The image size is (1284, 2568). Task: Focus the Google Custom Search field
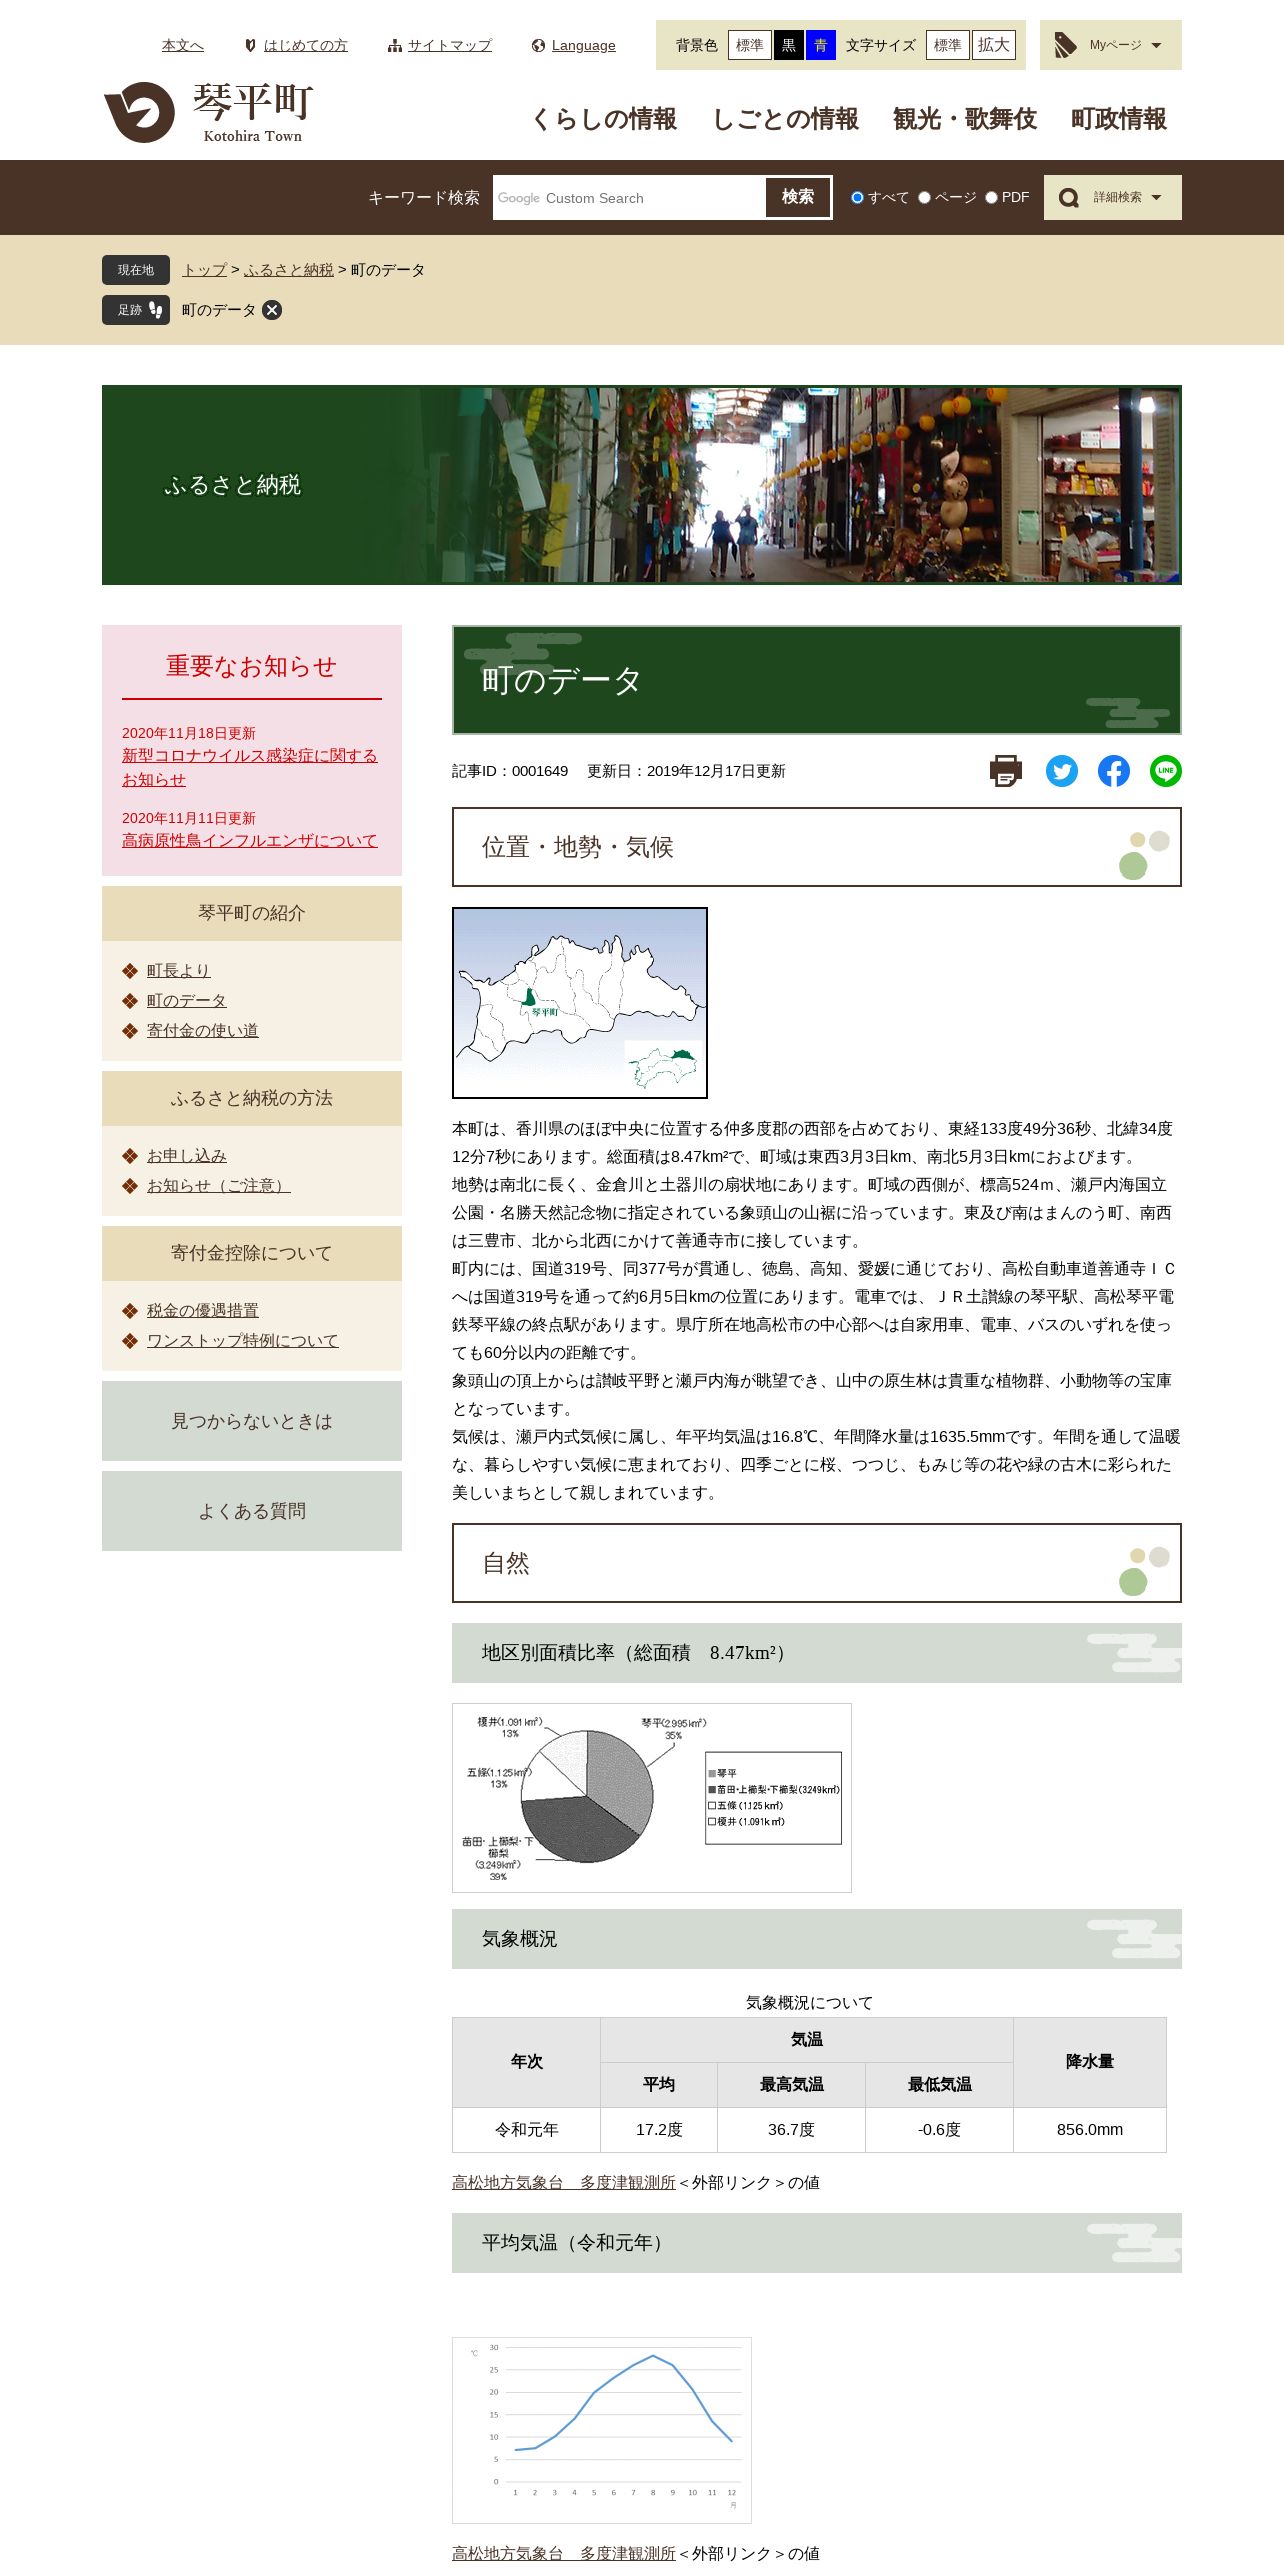(630, 198)
